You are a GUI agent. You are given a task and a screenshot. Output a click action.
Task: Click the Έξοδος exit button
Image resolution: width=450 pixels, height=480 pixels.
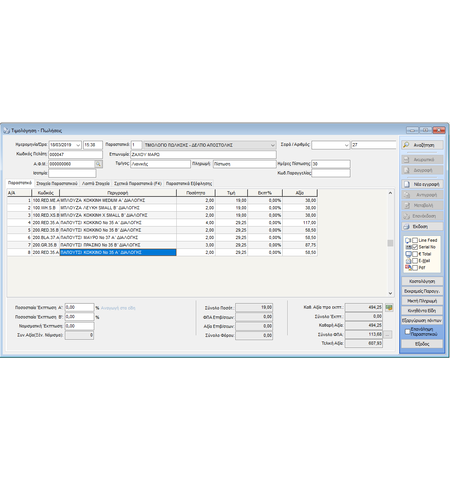pos(422,344)
